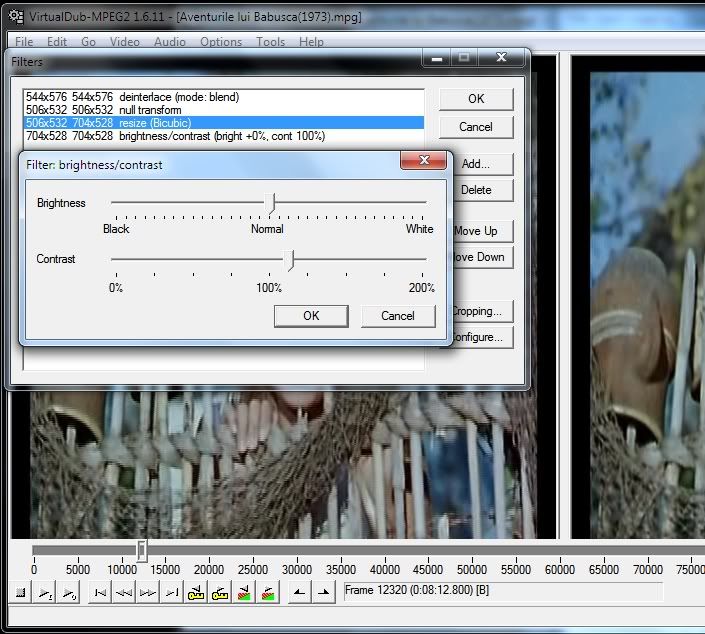Jump to the end of the video
The height and width of the screenshot is (634, 705).
(172, 593)
